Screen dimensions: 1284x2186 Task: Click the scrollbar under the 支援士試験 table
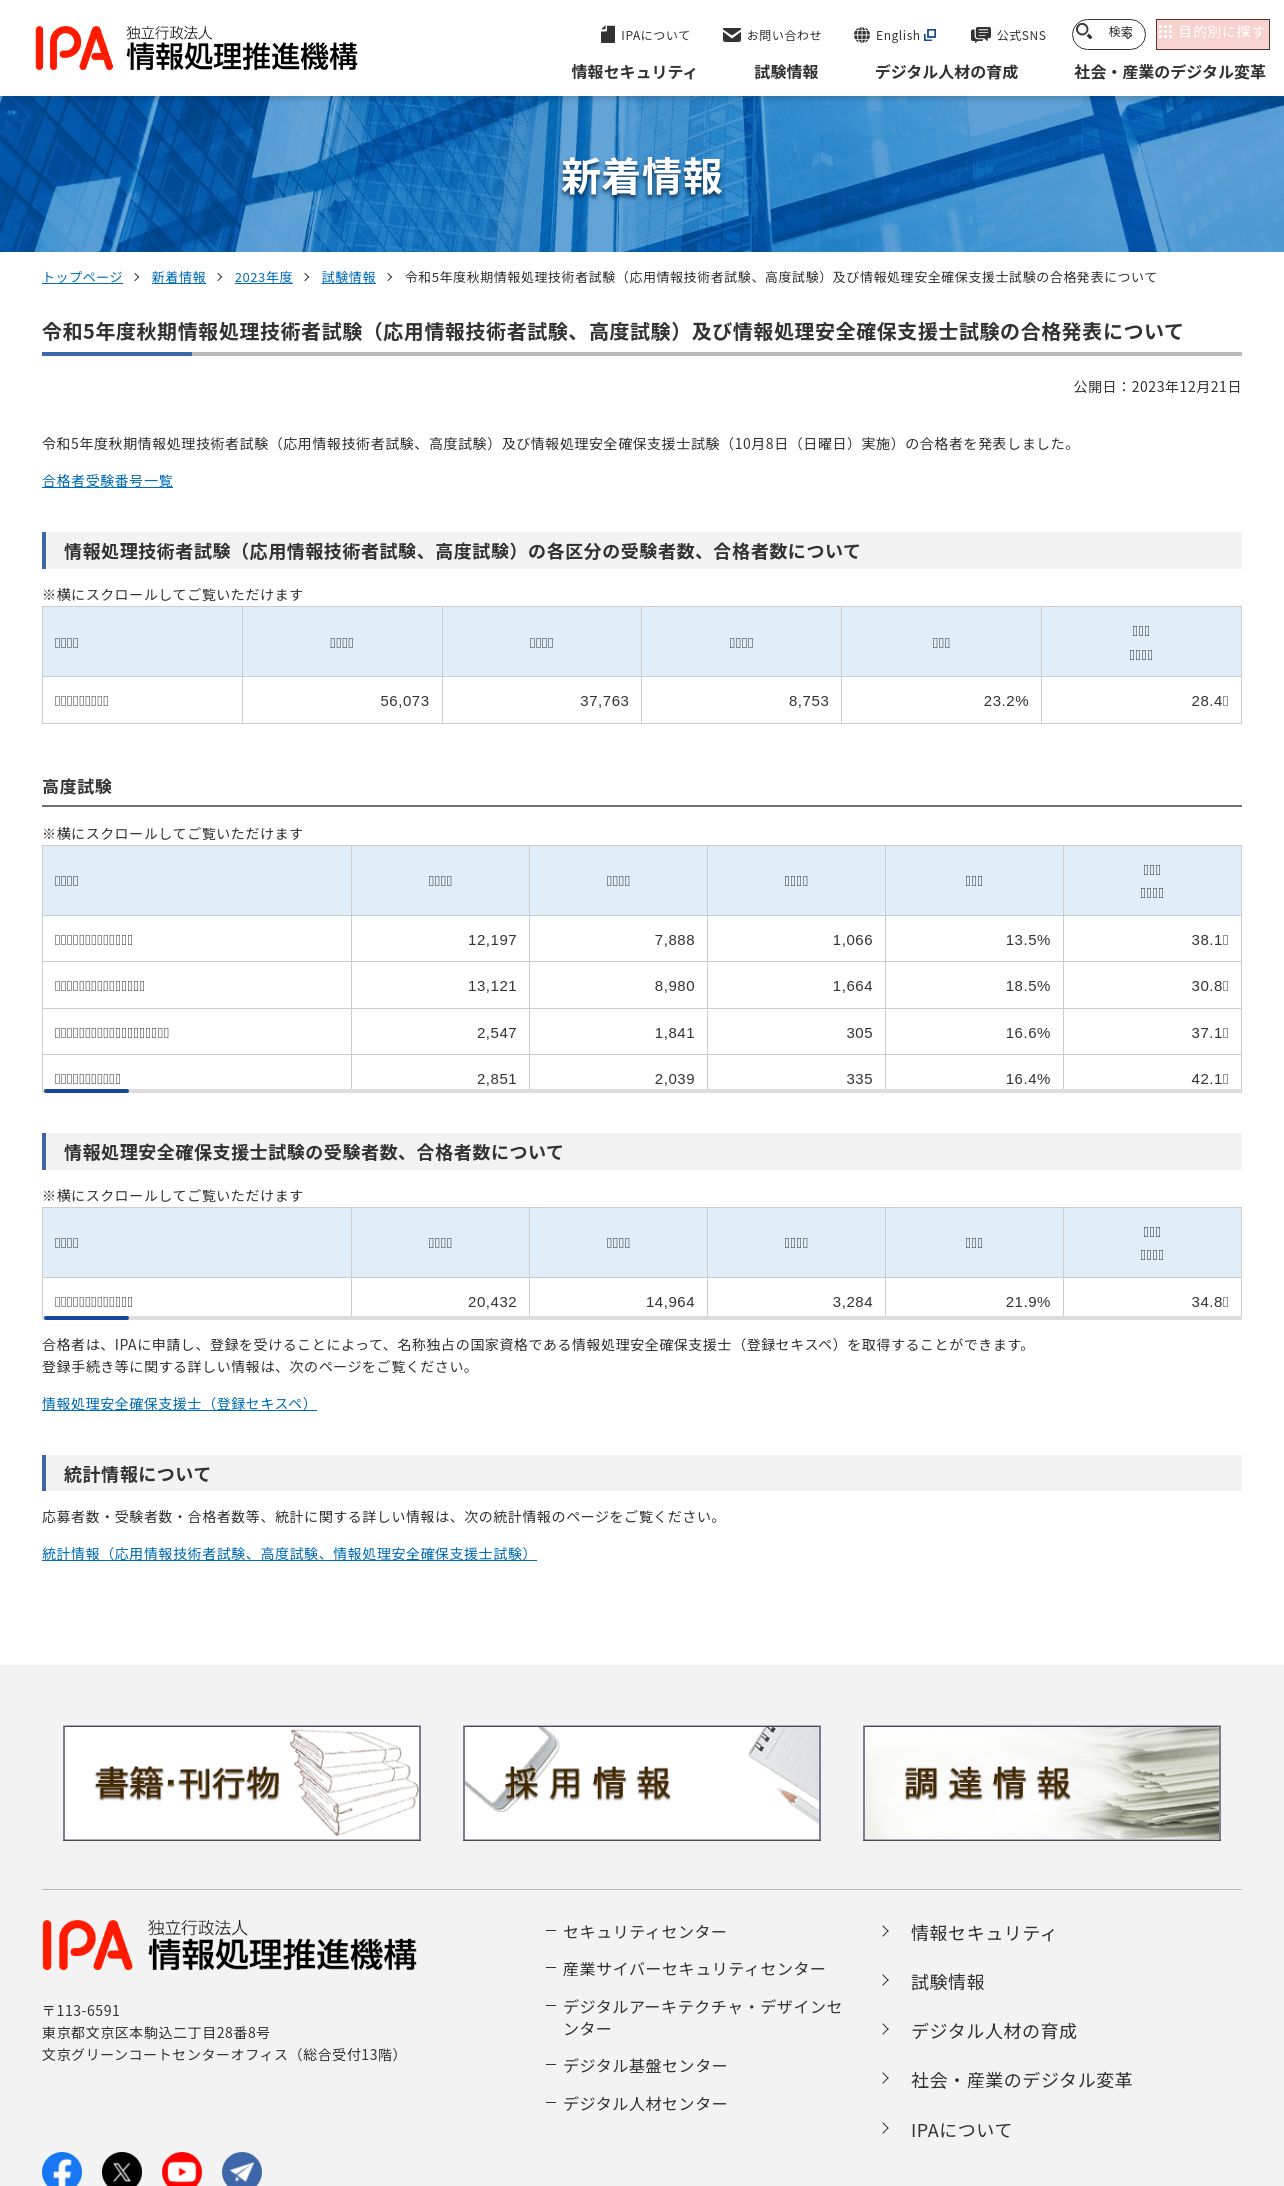(86, 1318)
